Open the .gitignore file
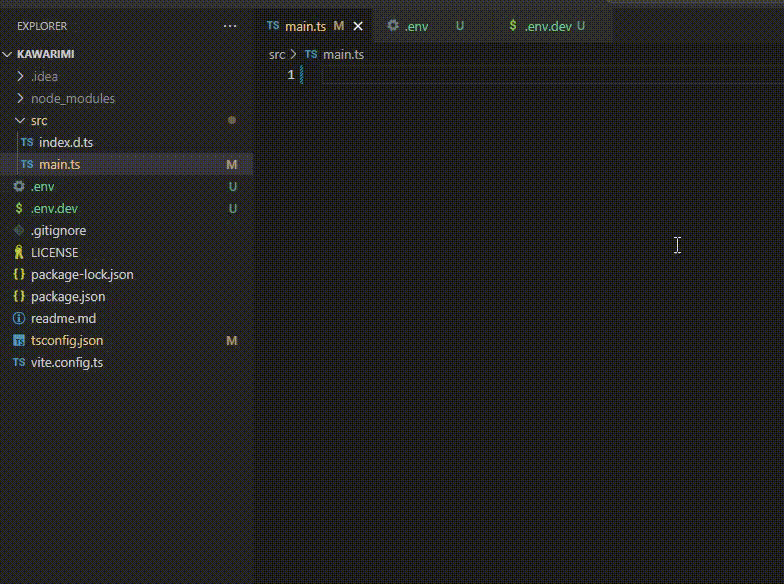Screen dimensions: 784x584 tap(126, 230)
